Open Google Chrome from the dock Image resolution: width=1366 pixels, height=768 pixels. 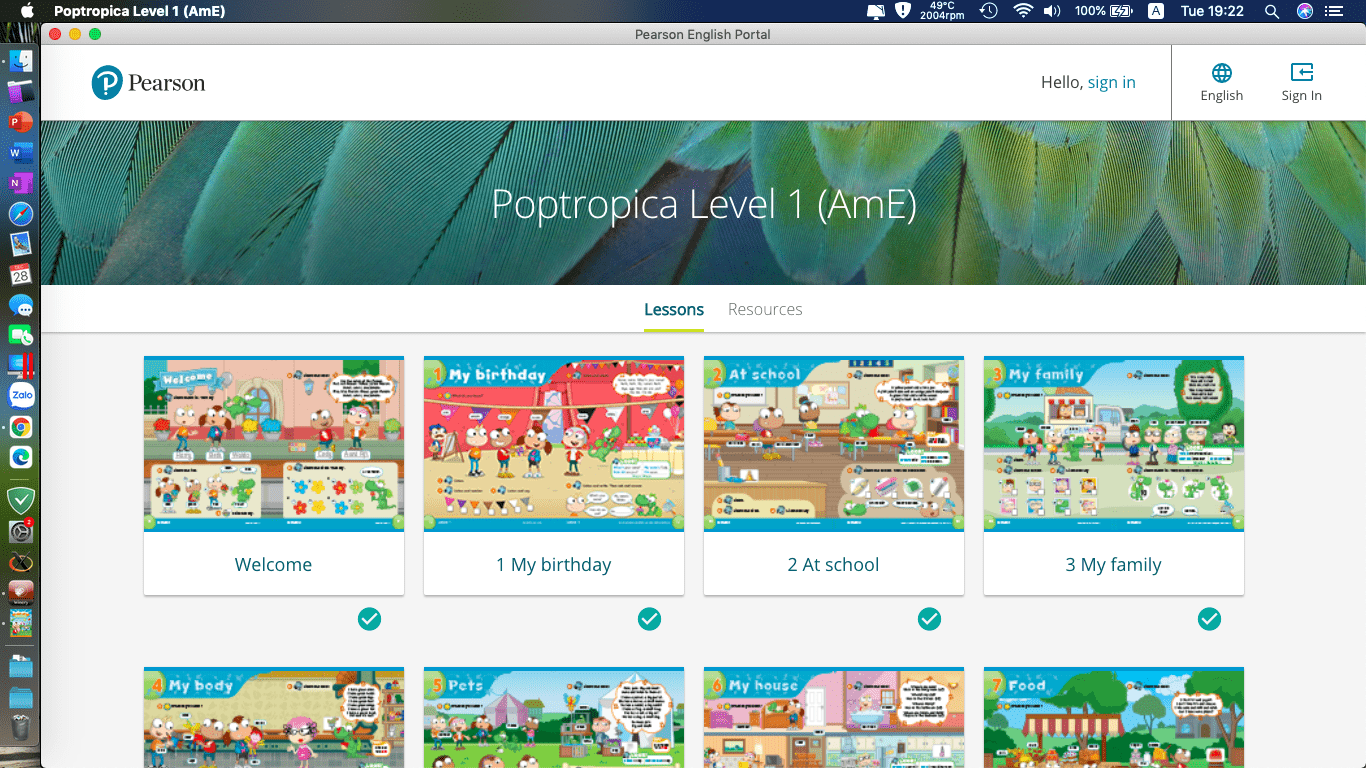[x=21, y=426]
